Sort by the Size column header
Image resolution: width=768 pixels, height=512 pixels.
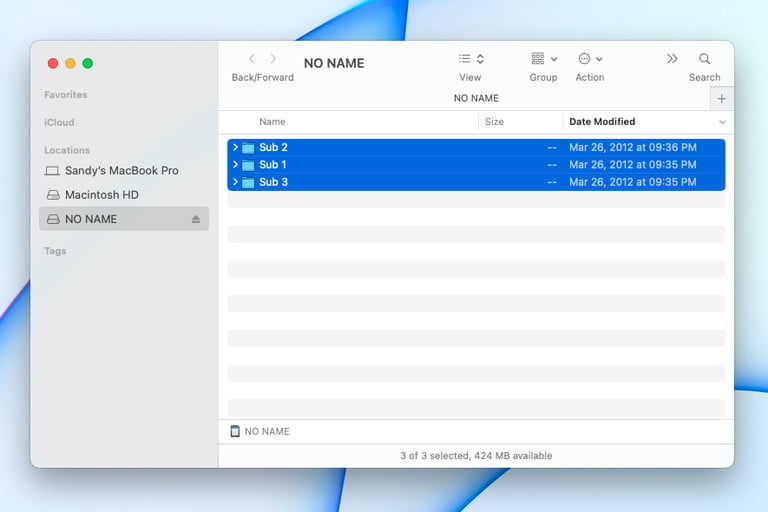pyautogui.click(x=494, y=122)
